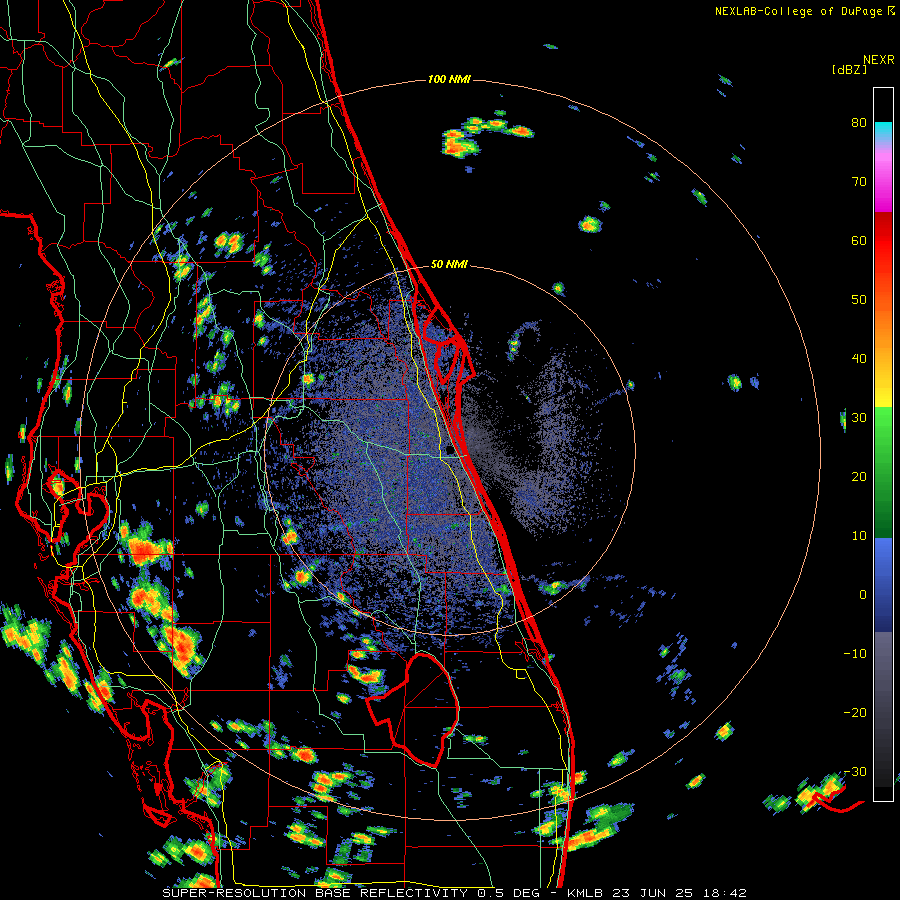Click the NEXLAB-College of DuPage watermark text
Image resolution: width=900 pixels, height=900 pixels.
coord(800,11)
